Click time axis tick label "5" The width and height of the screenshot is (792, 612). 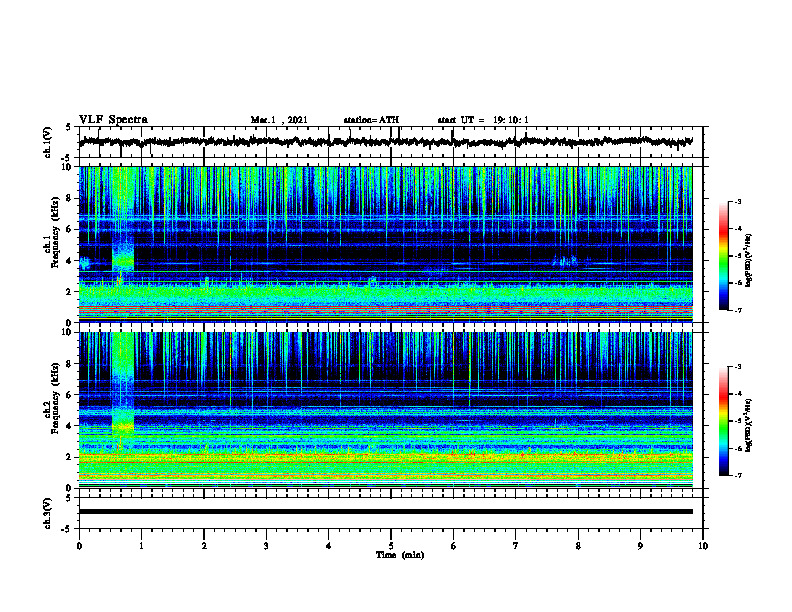[391, 546]
